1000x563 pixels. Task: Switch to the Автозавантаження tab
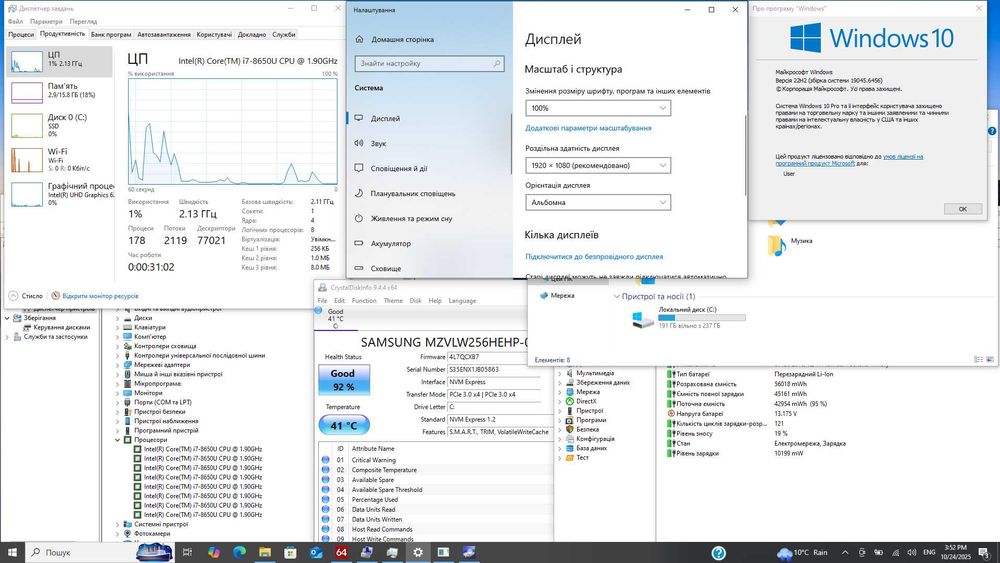164,34
